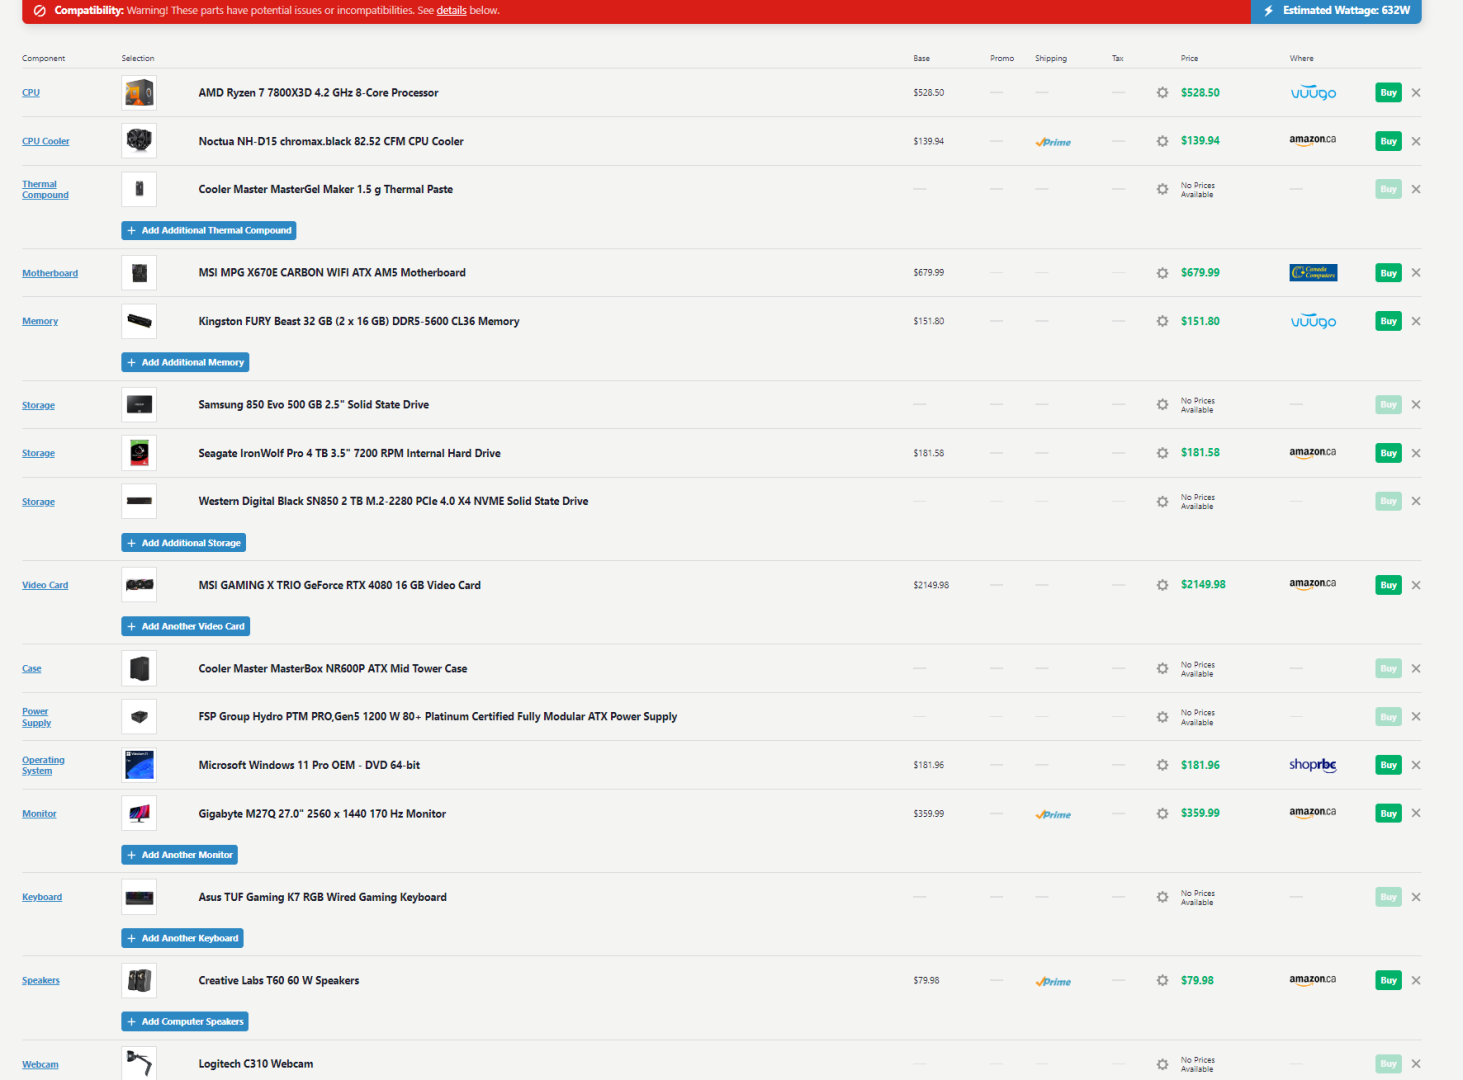Image resolution: width=1463 pixels, height=1080 pixels.
Task: Open the Thermal Compound category link
Action: (45, 189)
